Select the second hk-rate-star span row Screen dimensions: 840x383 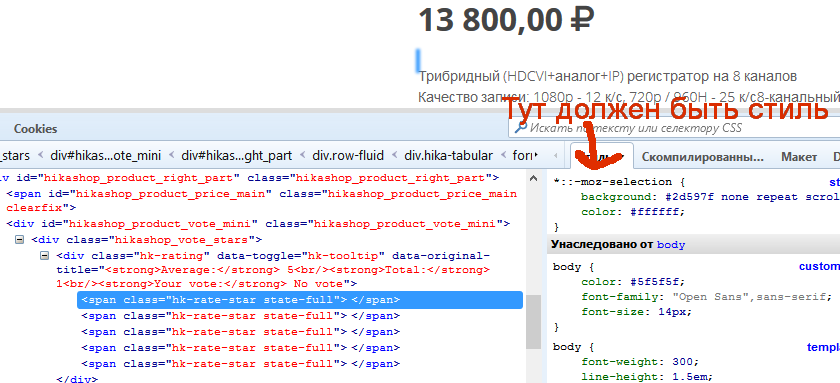tap(241, 316)
